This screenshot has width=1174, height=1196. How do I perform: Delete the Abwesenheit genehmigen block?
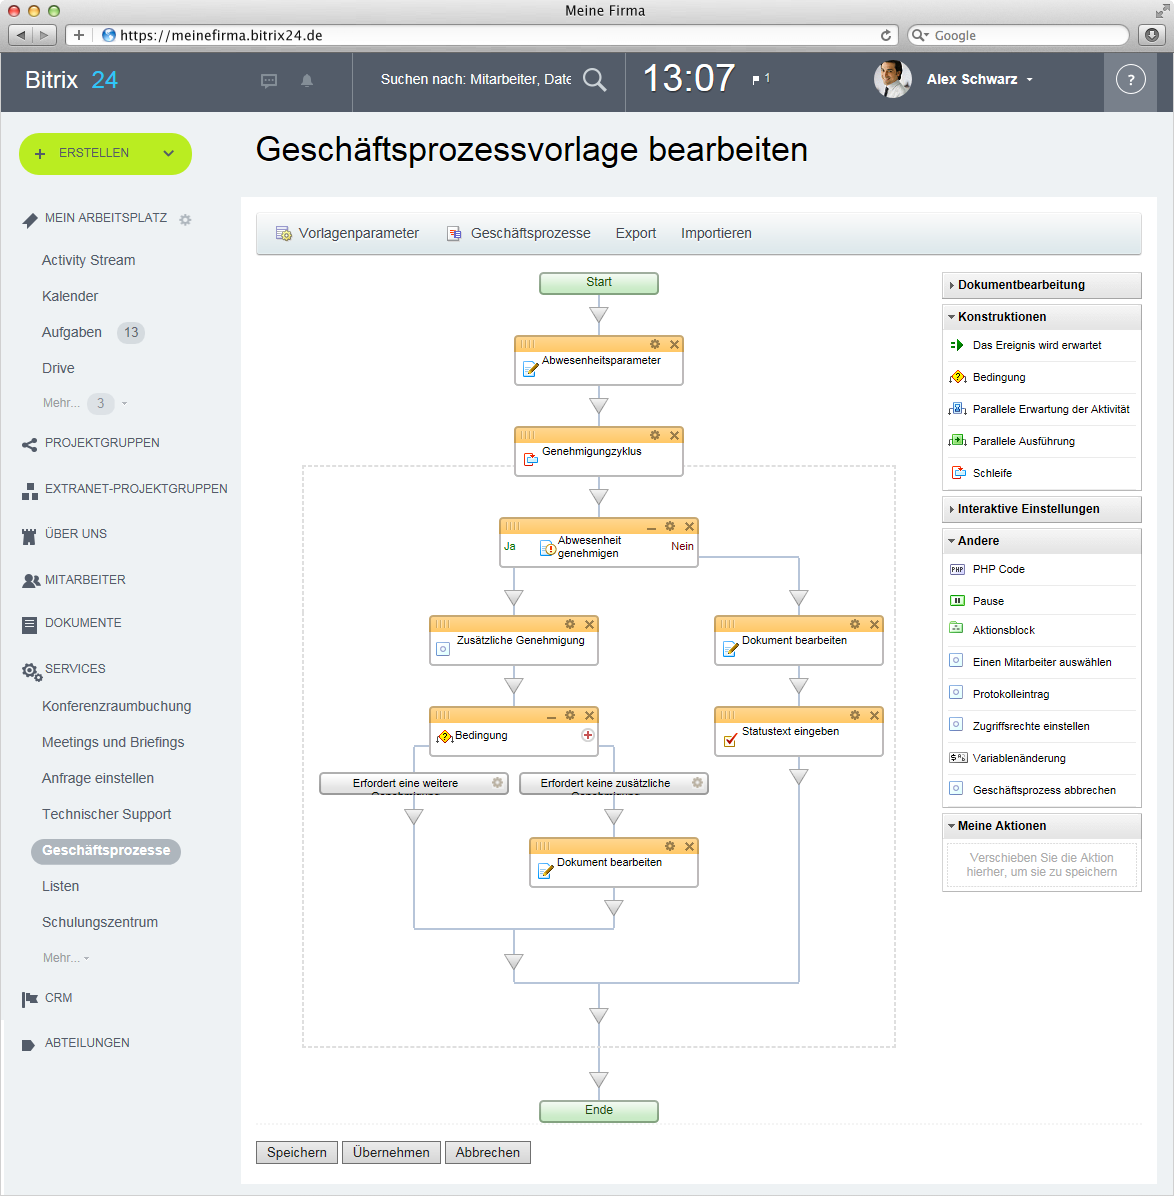click(690, 526)
